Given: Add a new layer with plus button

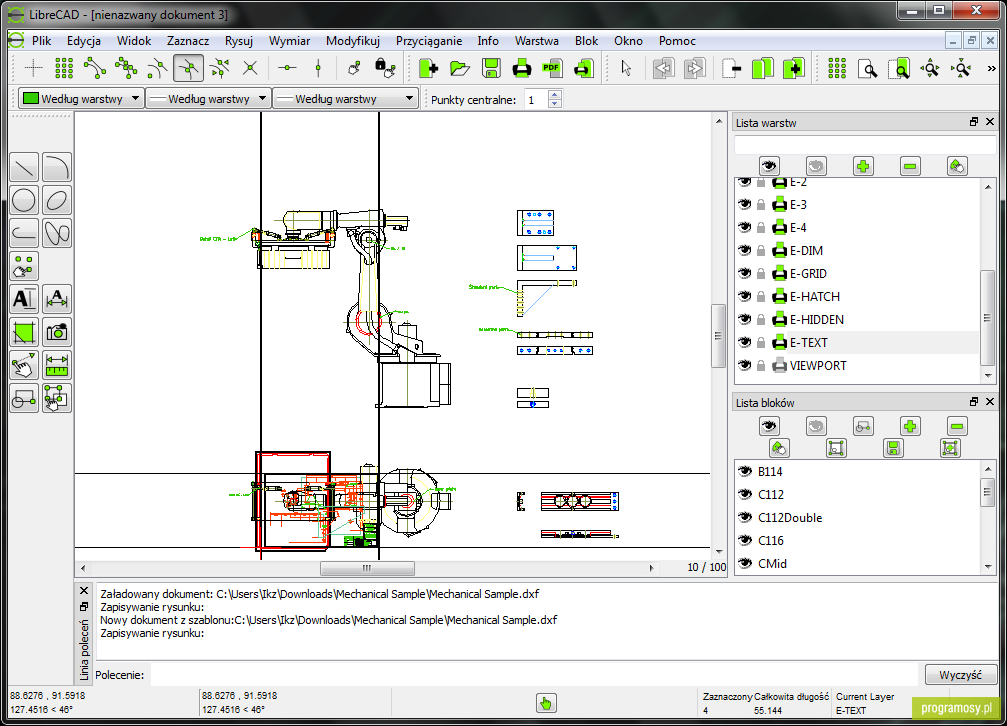Looking at the screenshot, I should pos(863,166).
